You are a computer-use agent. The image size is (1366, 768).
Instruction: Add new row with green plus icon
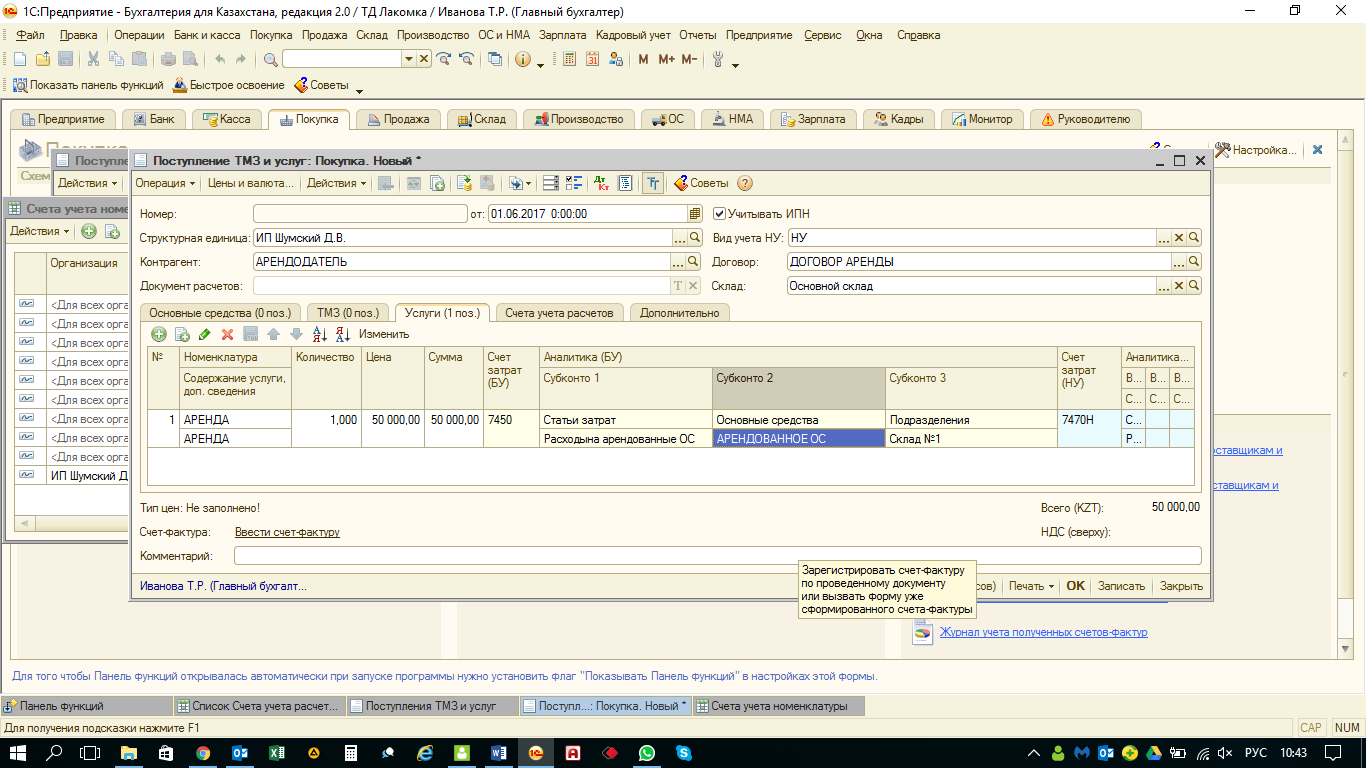pos(159,334)
